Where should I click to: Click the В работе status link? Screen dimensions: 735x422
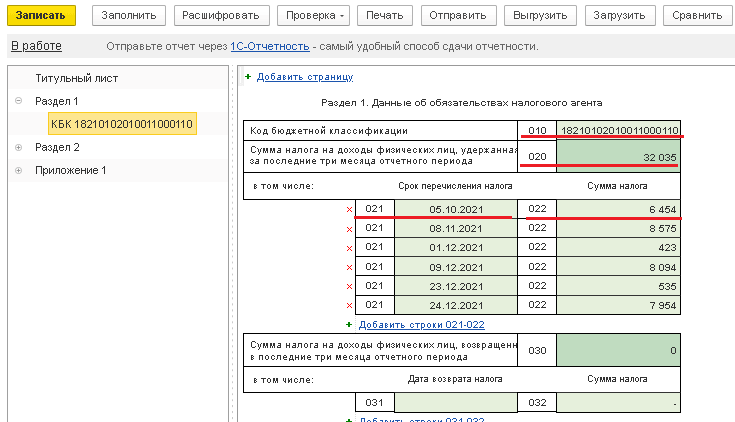click(35, 47)
